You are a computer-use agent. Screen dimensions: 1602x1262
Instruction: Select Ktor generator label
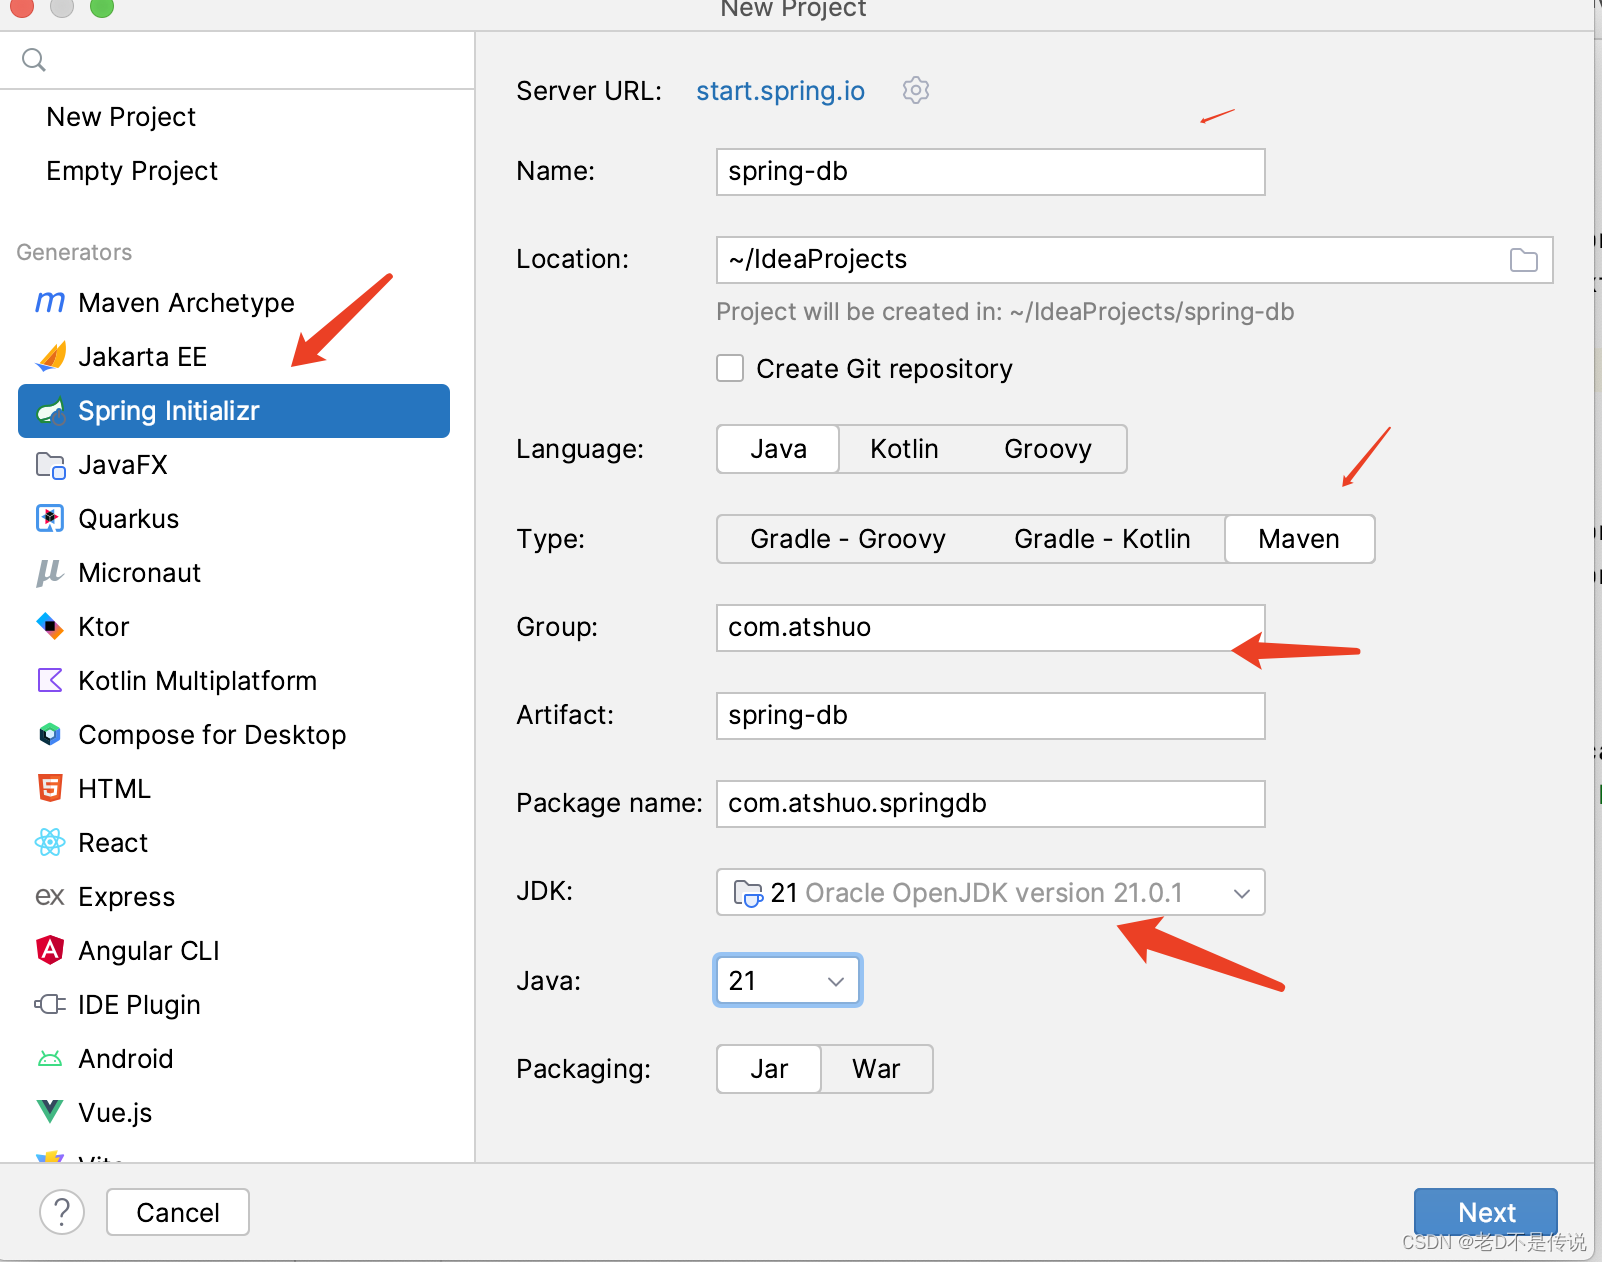click(104, 627)
